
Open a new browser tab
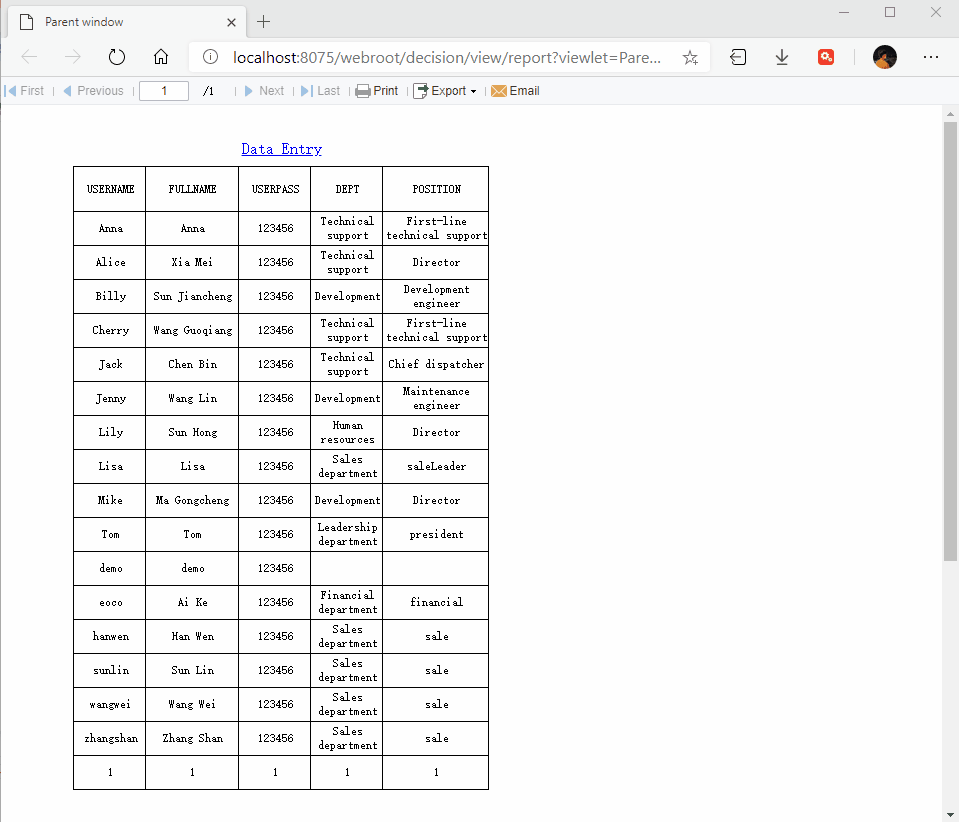coord(262,21)
